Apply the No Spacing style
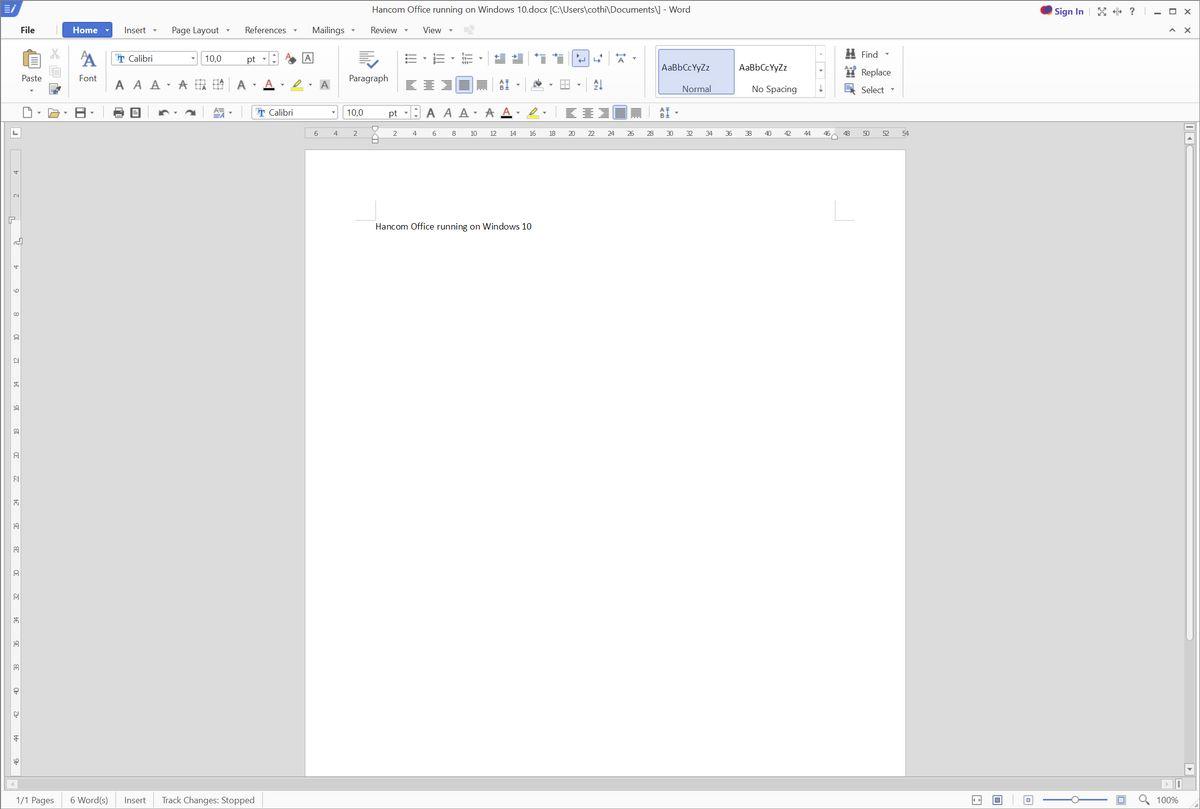Screen dimensions: 1200x809 pos(774,73)
